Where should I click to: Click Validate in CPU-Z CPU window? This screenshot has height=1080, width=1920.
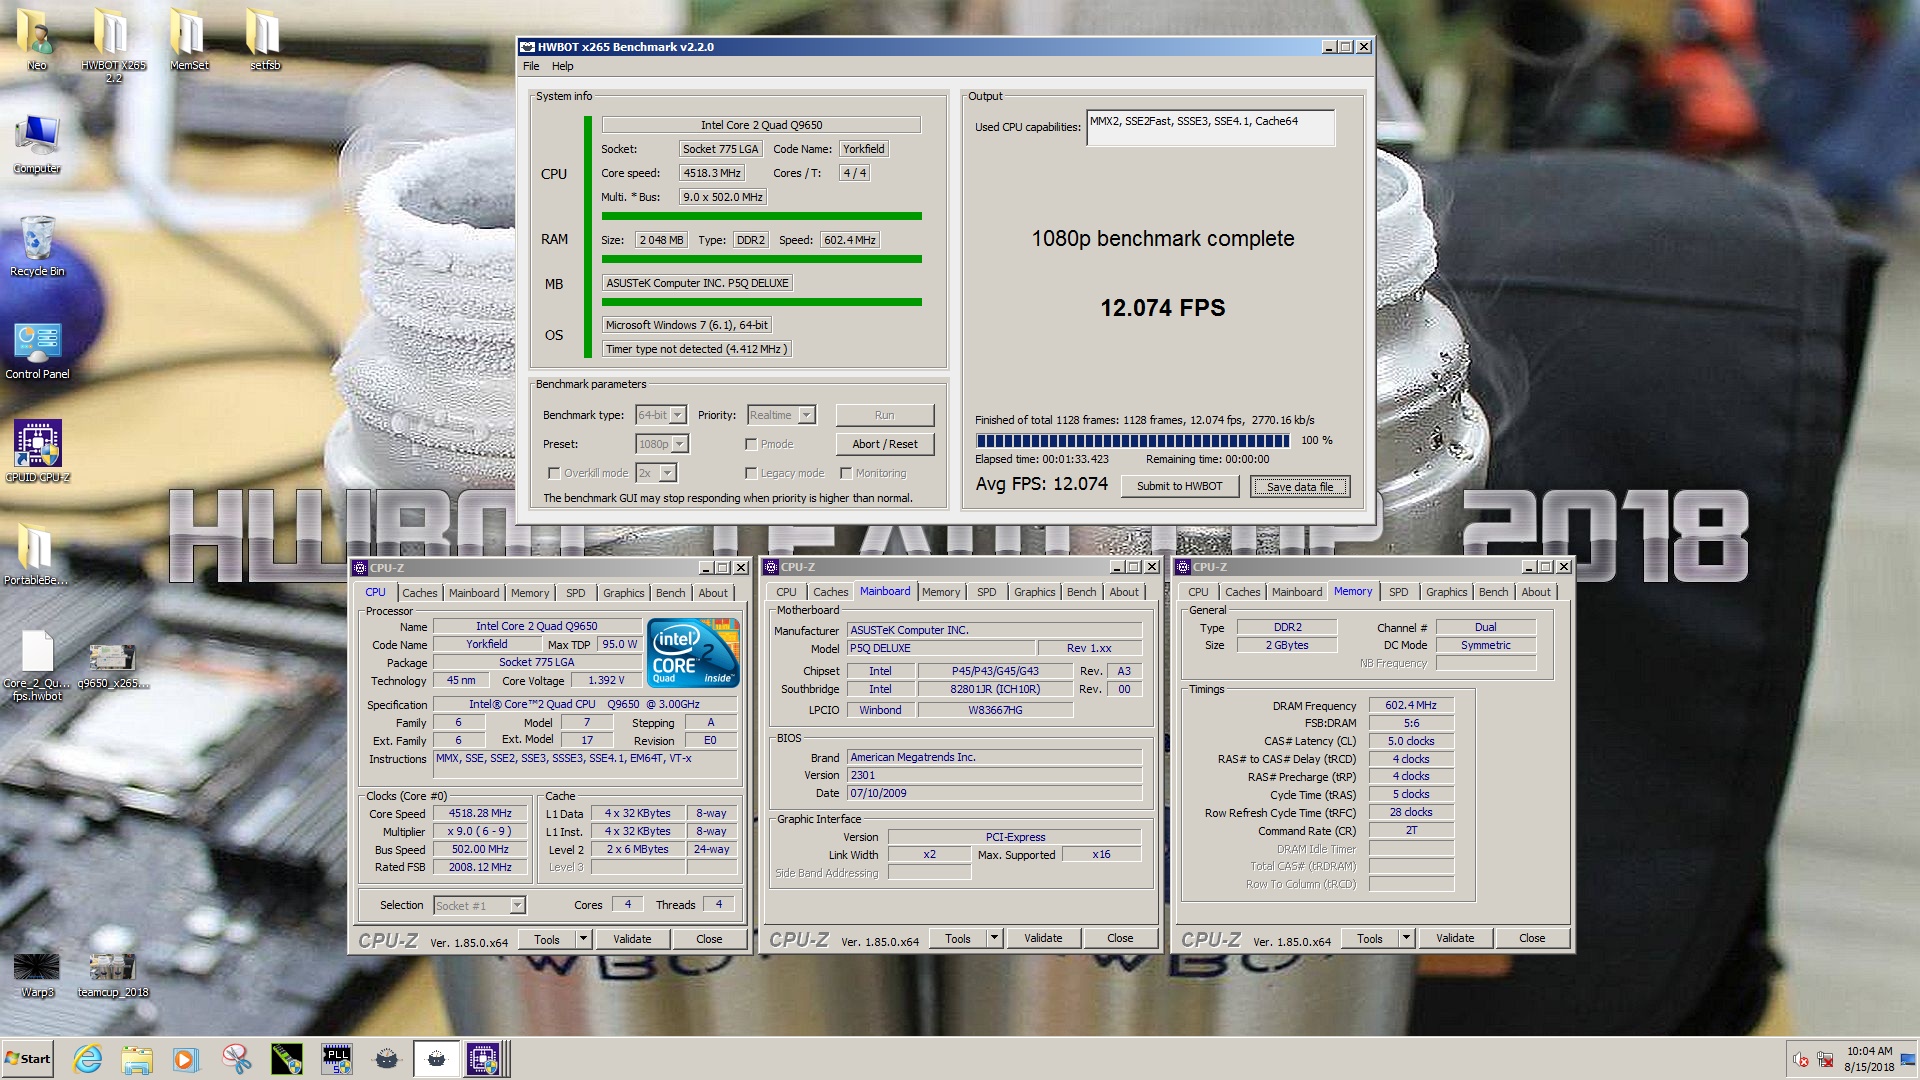point(632,939)
